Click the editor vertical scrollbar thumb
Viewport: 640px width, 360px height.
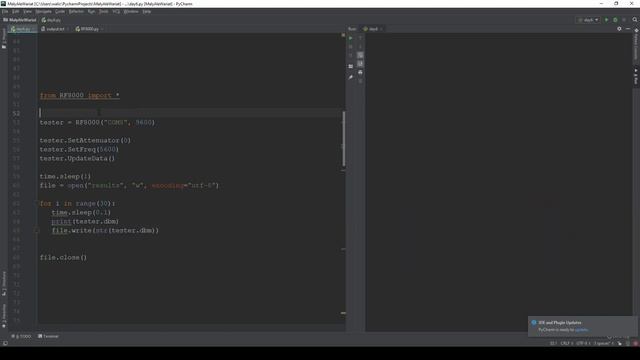pyautogui.click(x=344, y=139)
